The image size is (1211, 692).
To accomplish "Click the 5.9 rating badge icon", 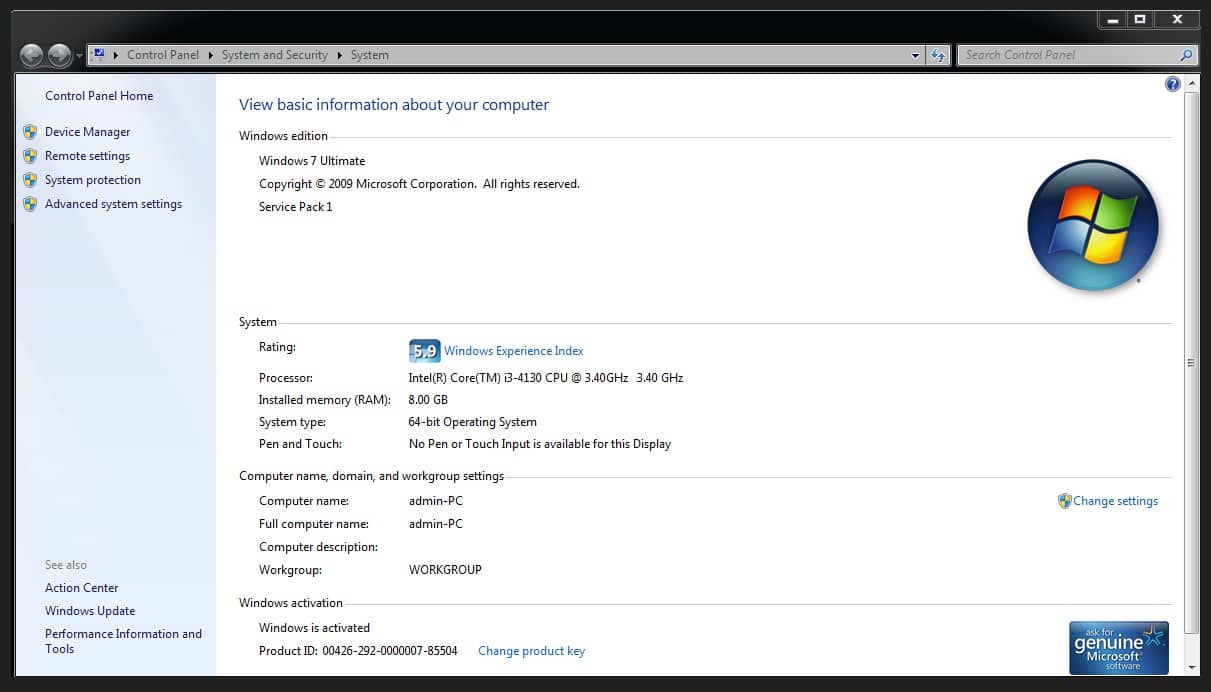I will (424, 351).
